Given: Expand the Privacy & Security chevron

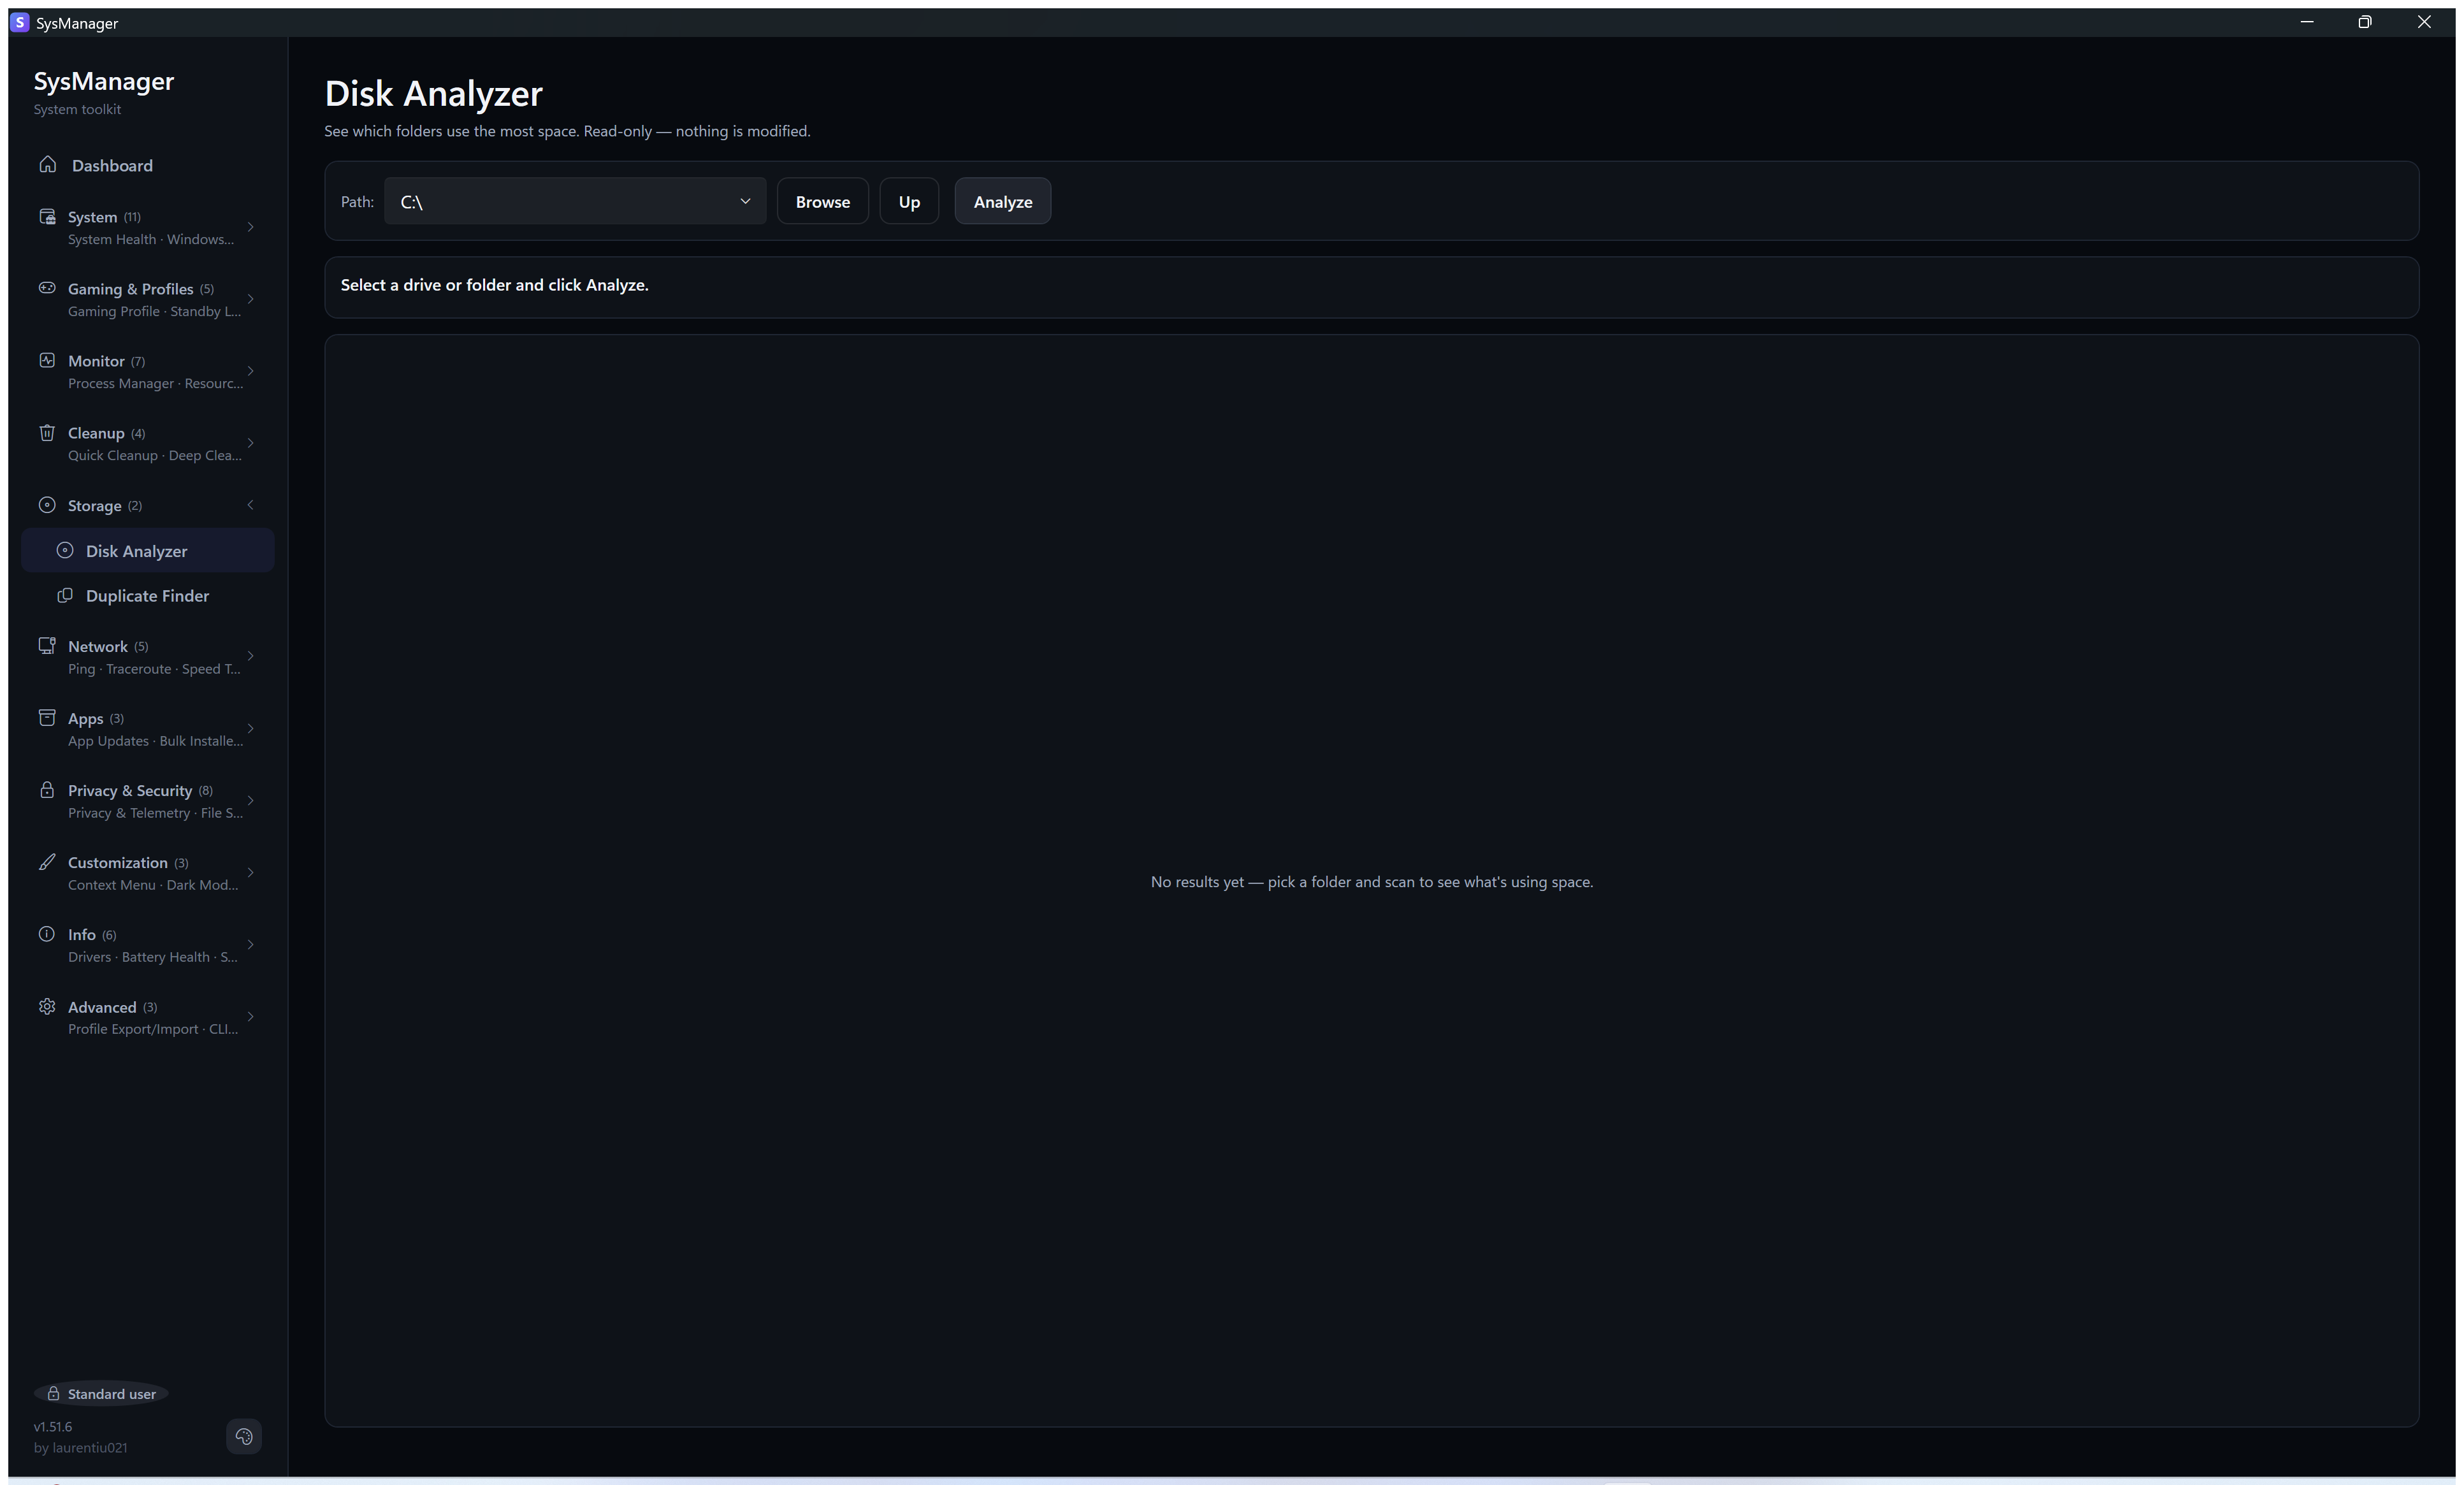Looking at the screenshot, I should pyautogui.click(x=250, y=800).
